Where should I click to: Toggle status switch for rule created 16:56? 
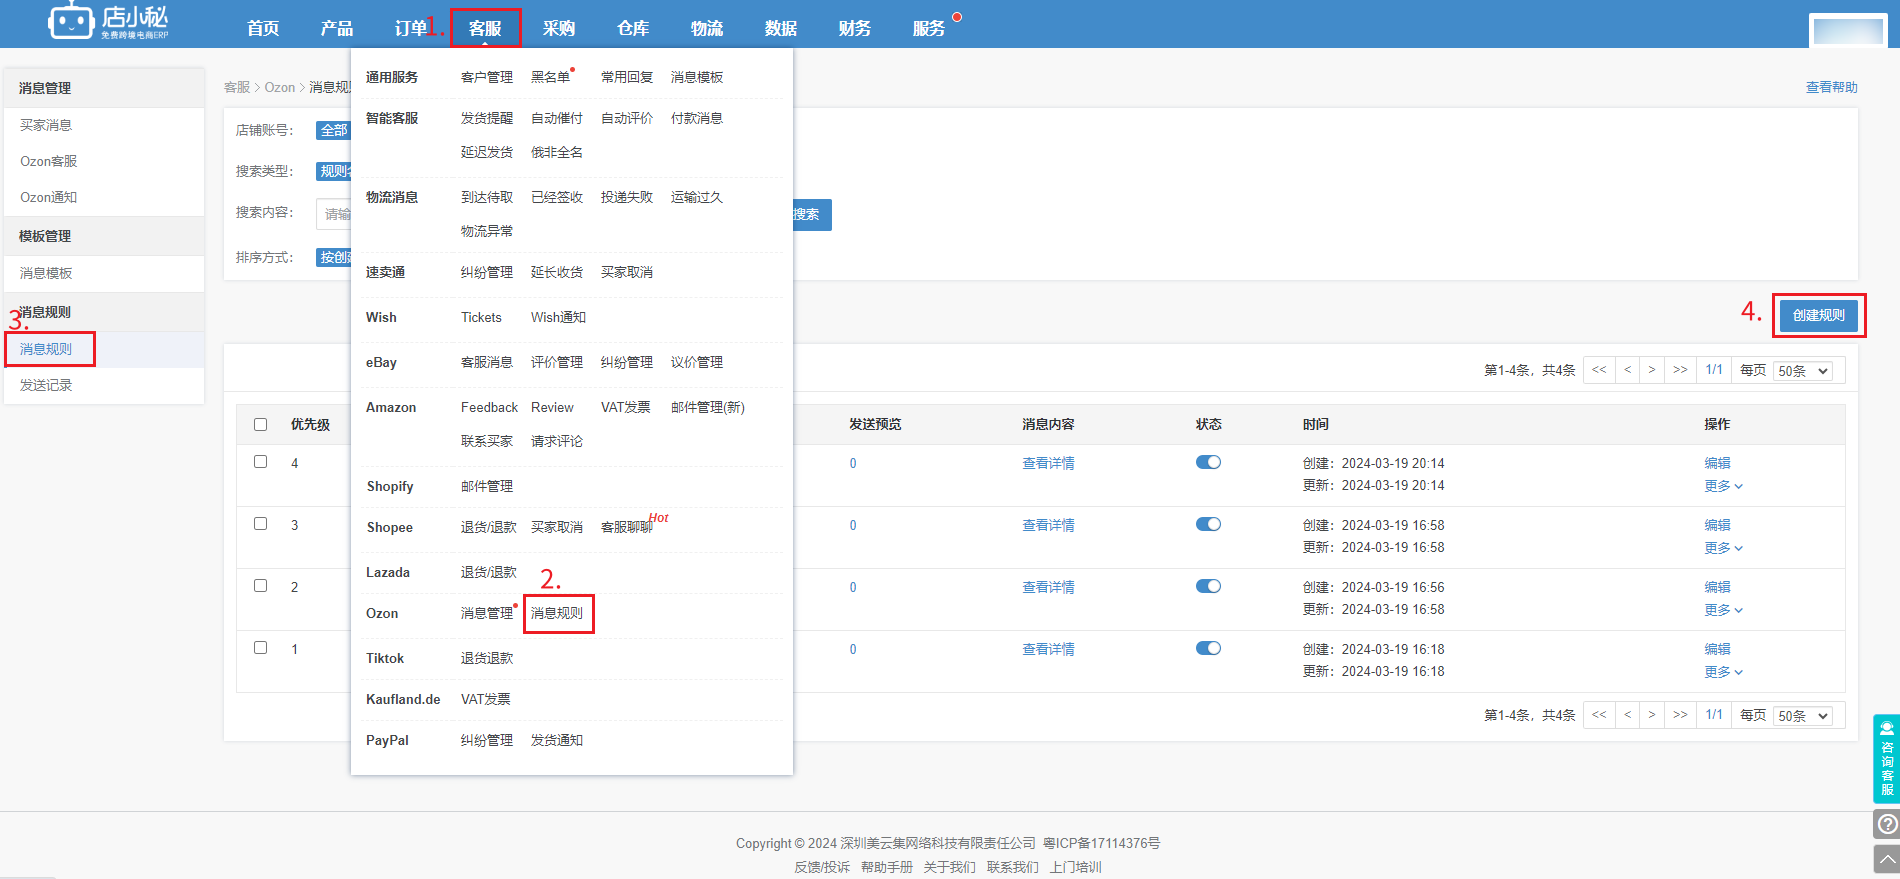[x=1208, y=586]
